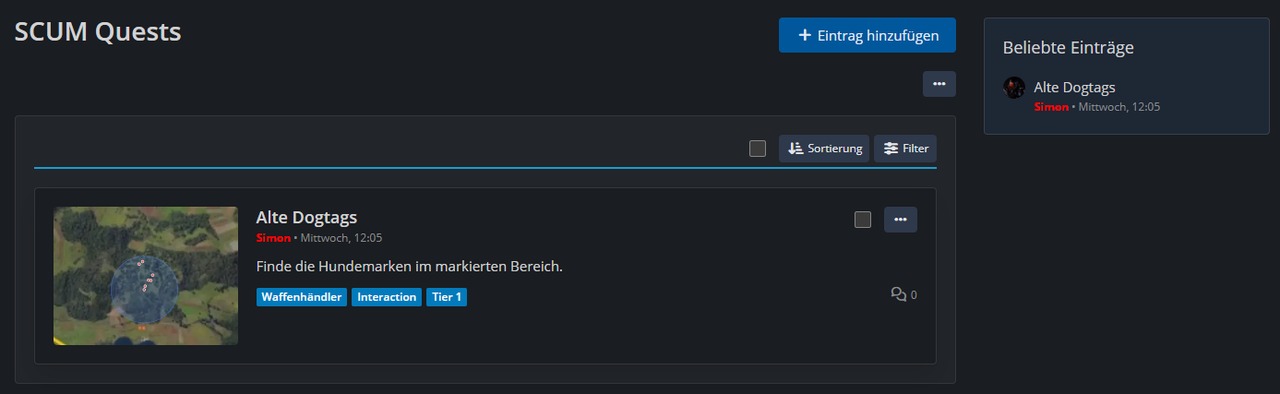The image size is (1280, 394).
Task: Open the Alte Dogtags entry options menu
Action: point(900,219)
